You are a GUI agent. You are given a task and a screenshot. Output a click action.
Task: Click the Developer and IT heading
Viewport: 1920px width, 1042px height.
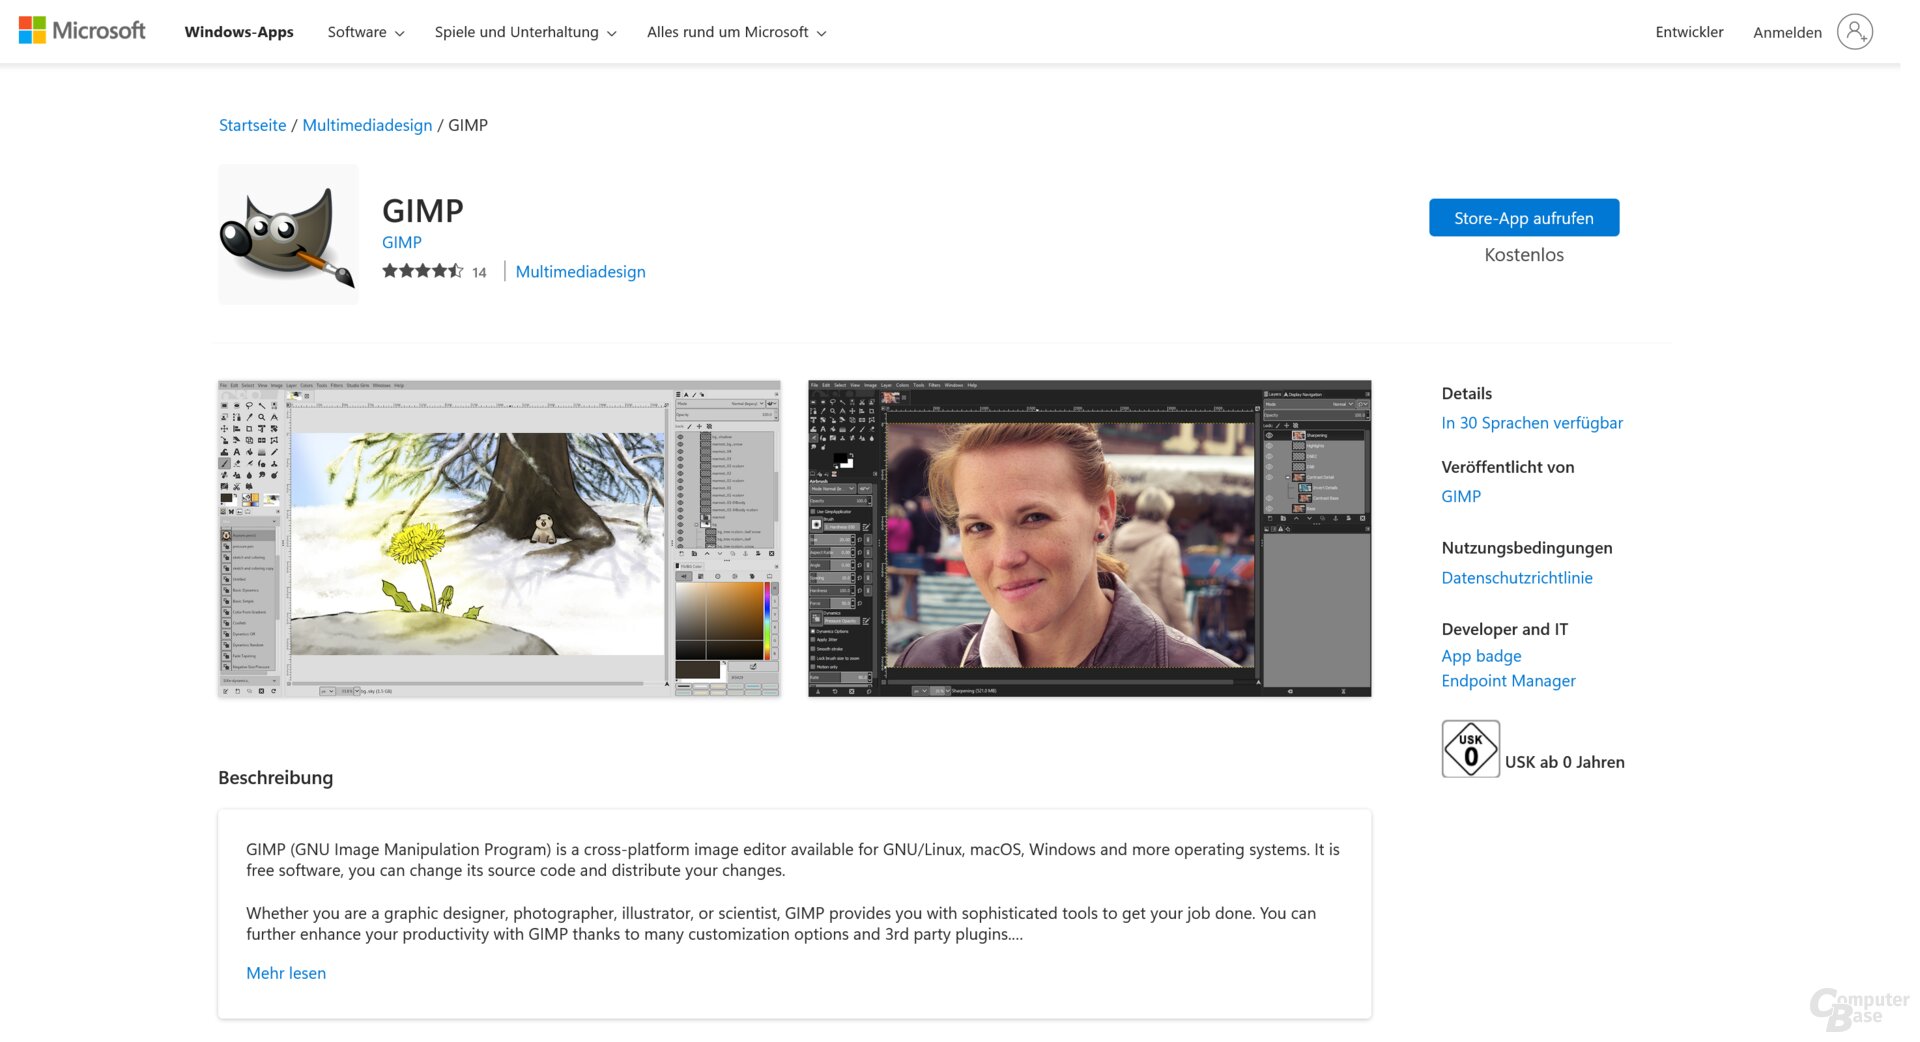pyautogui.click(x=1505, y=629)
